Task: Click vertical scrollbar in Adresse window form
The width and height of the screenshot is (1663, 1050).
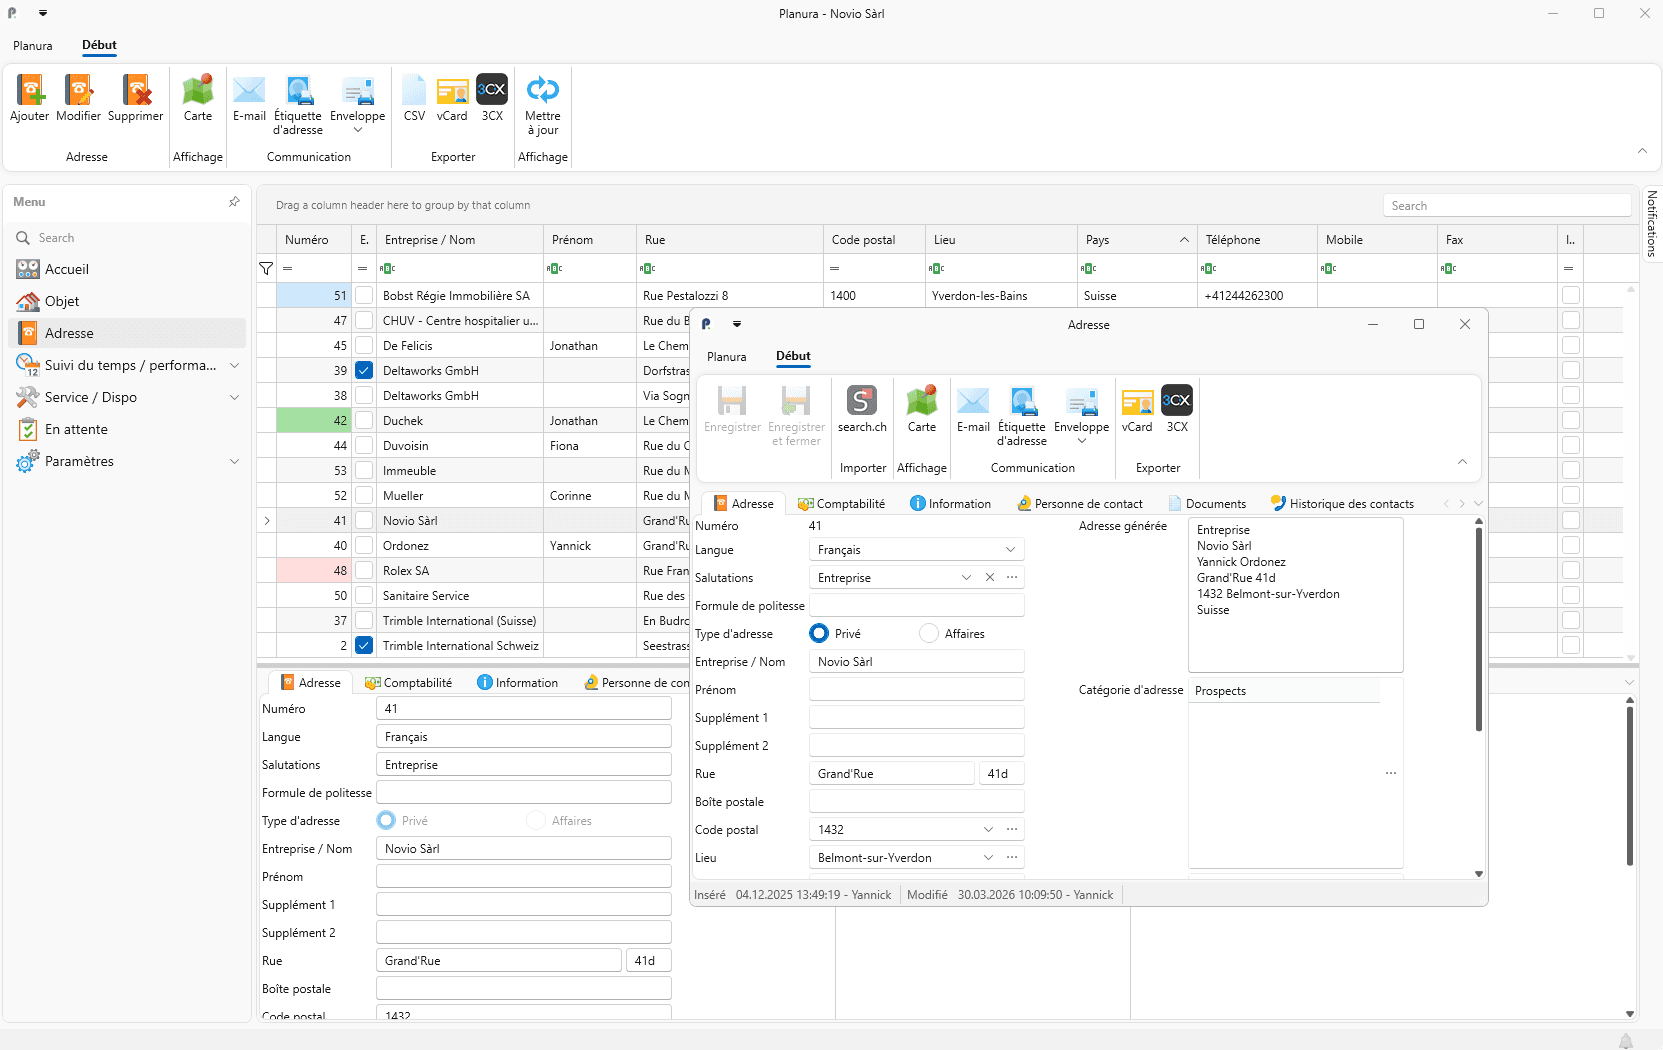Action: coord(1479,630)
